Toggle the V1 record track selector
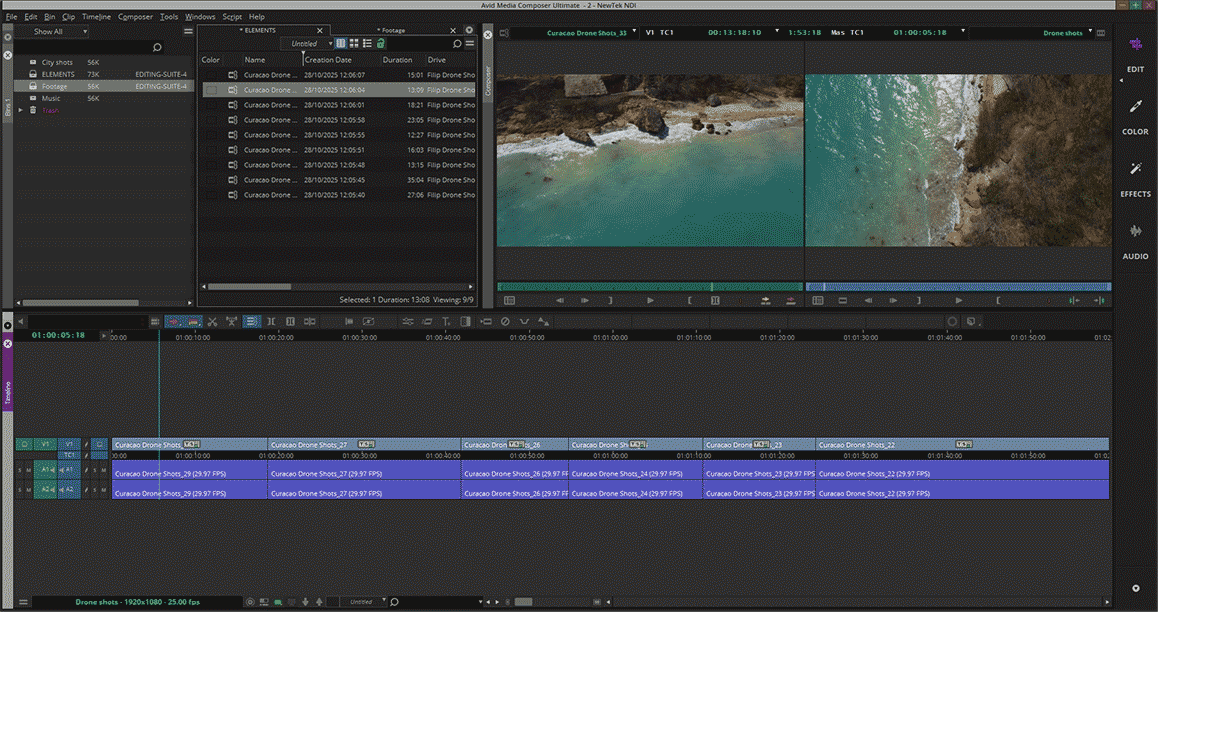Image resolution: width=1214 pixels, height=737 pixels. pos(69,444)
